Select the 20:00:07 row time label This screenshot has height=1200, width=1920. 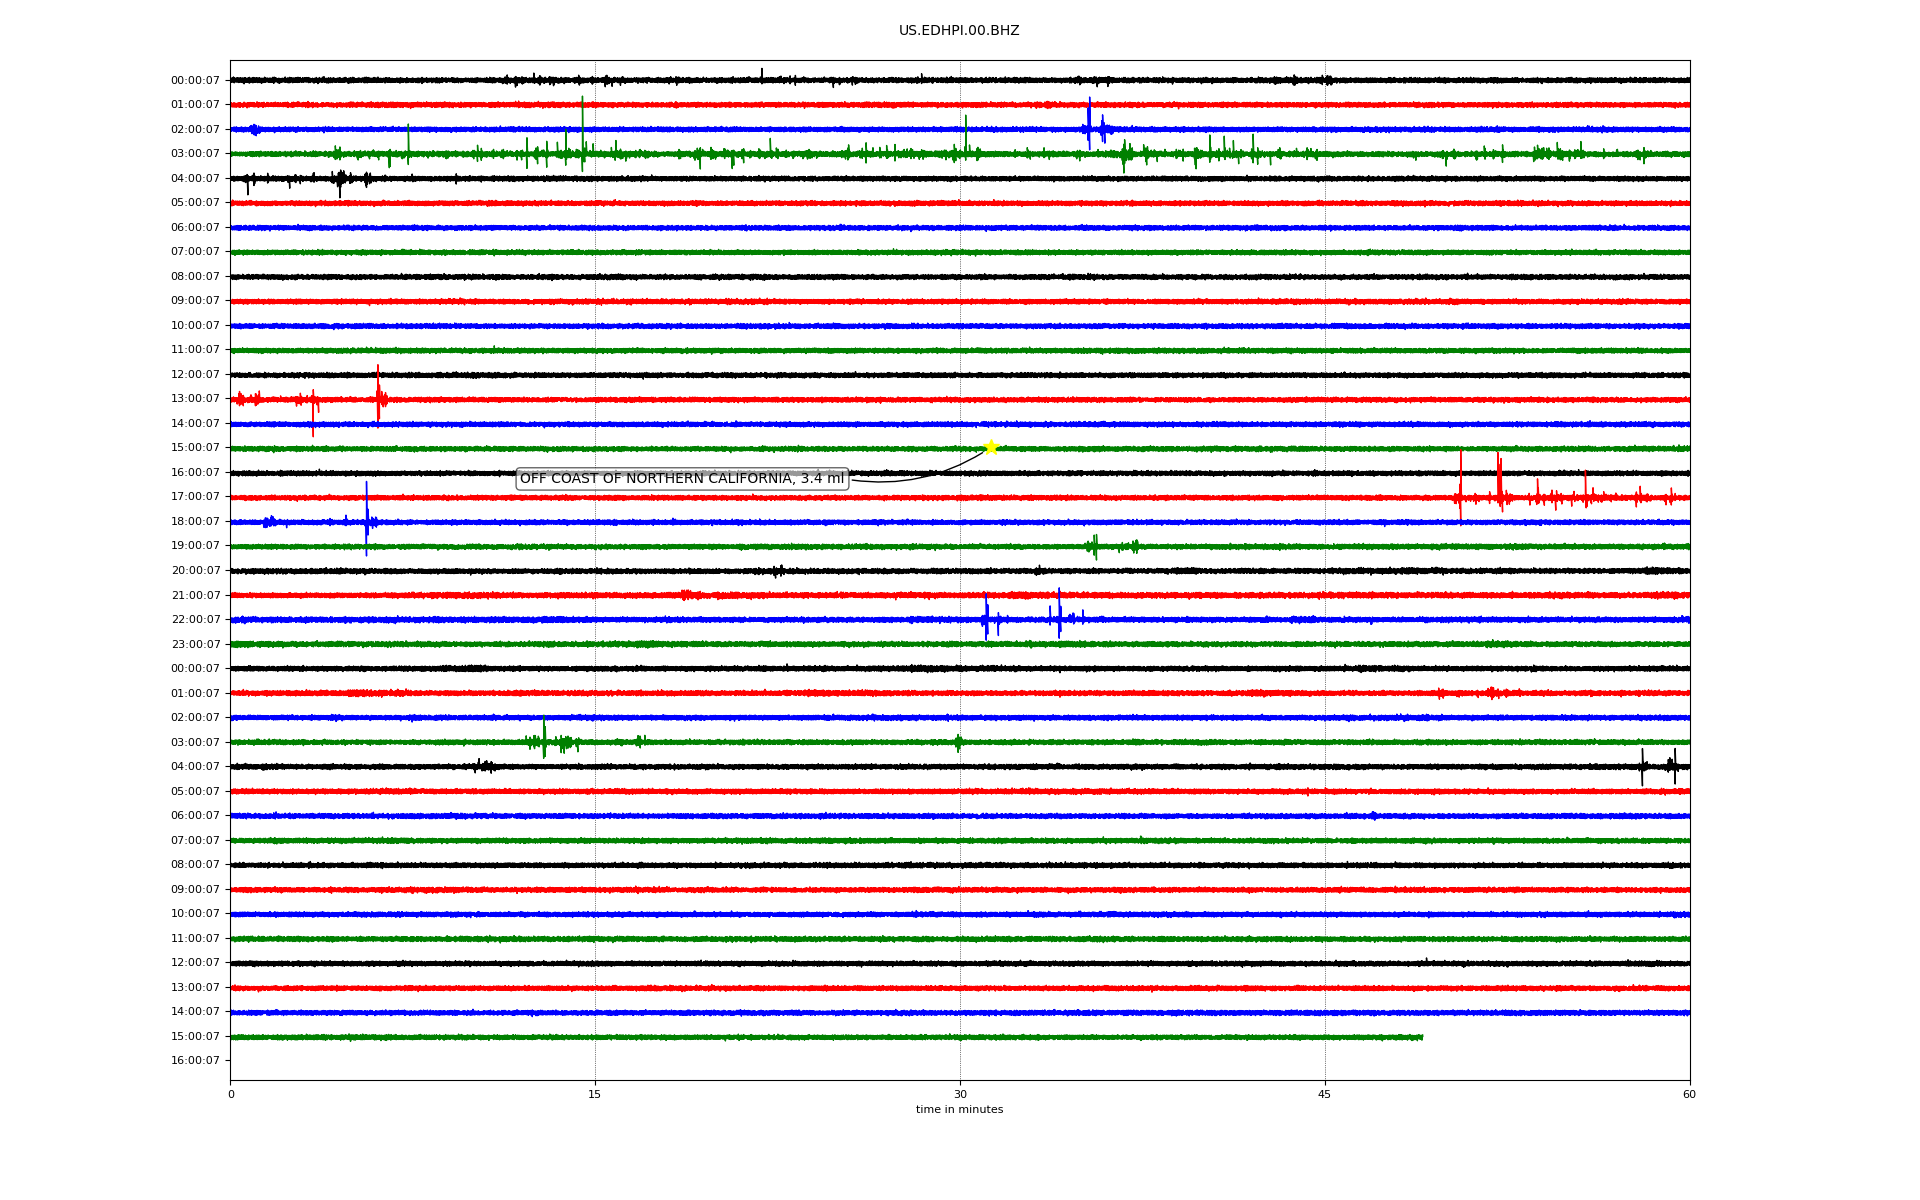tap(195, 571)
